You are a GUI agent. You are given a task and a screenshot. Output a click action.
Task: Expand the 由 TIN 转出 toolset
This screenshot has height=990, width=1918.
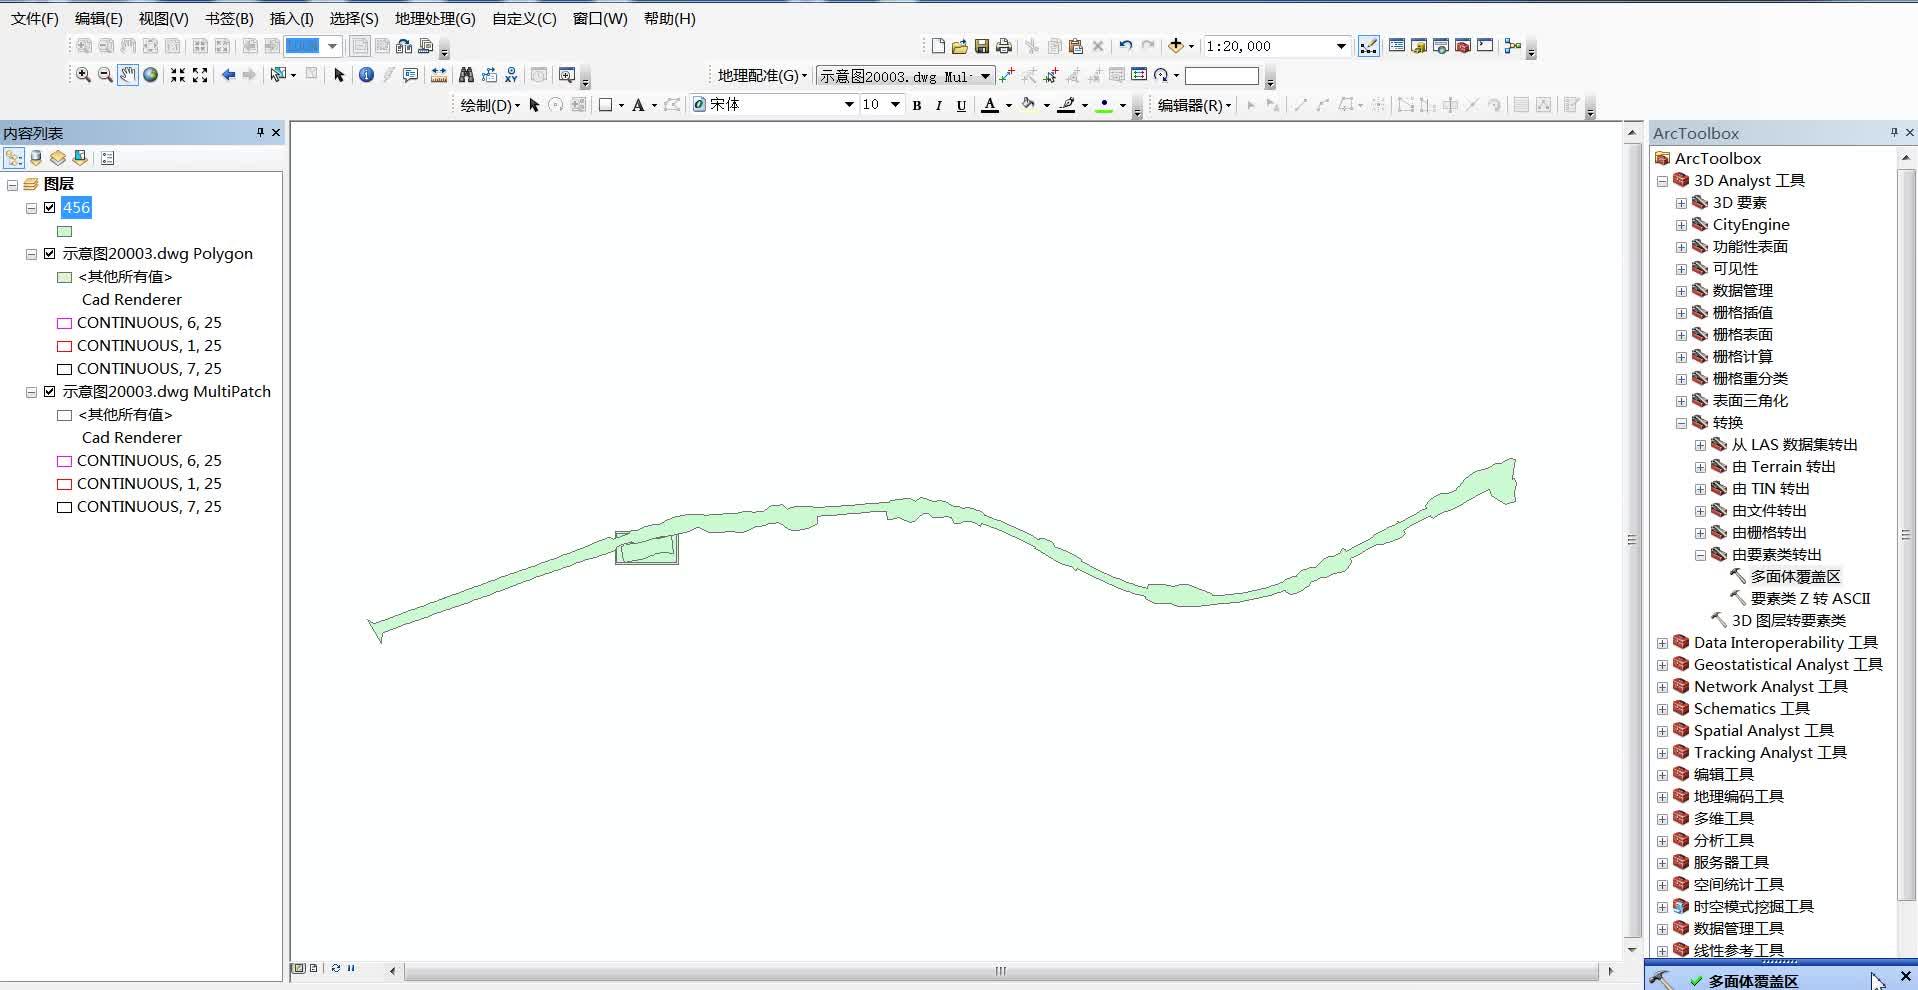pyautogui.click(x=1700, y=489)
